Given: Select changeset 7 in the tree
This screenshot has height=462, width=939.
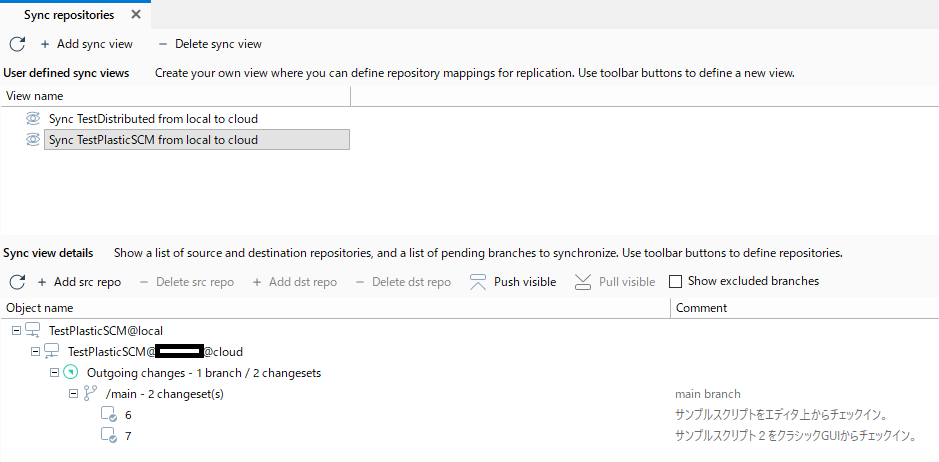Looking at the screenshot, I should [x=128, y=436].
